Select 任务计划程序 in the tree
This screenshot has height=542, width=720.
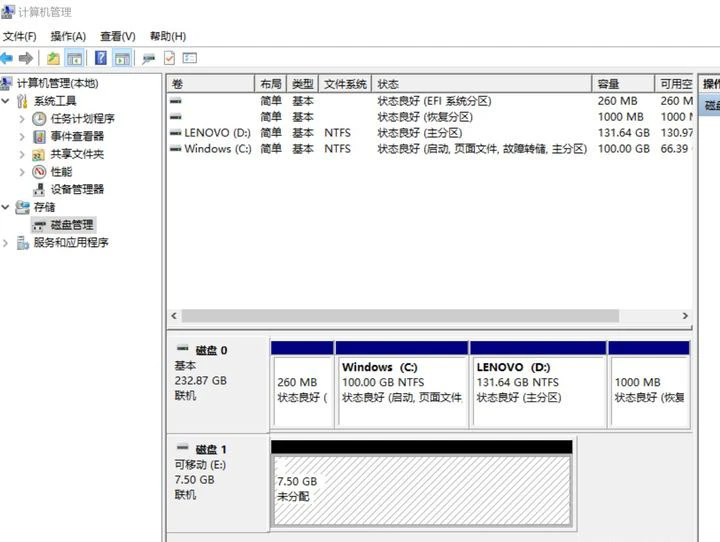pyautogui.click(x=83, y=119)
